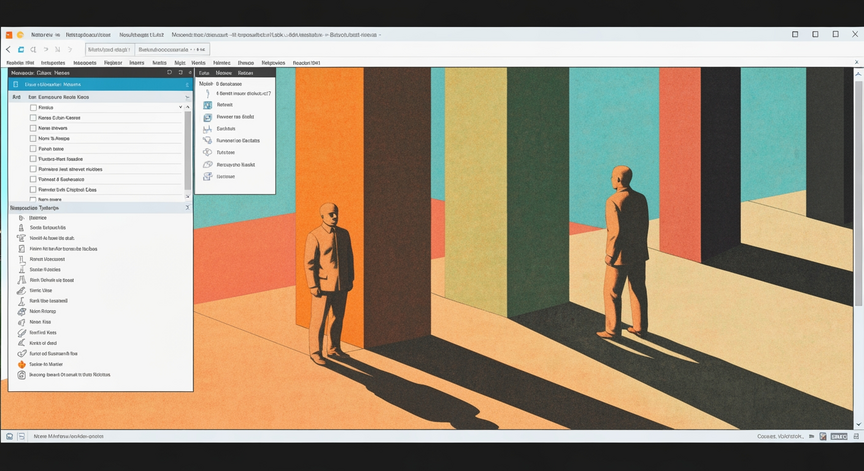Click the icon next to 'Nowilf-At fsowe tile dtuft'
Viewport: 864px width, 471px height.
[x=21, y=238]
